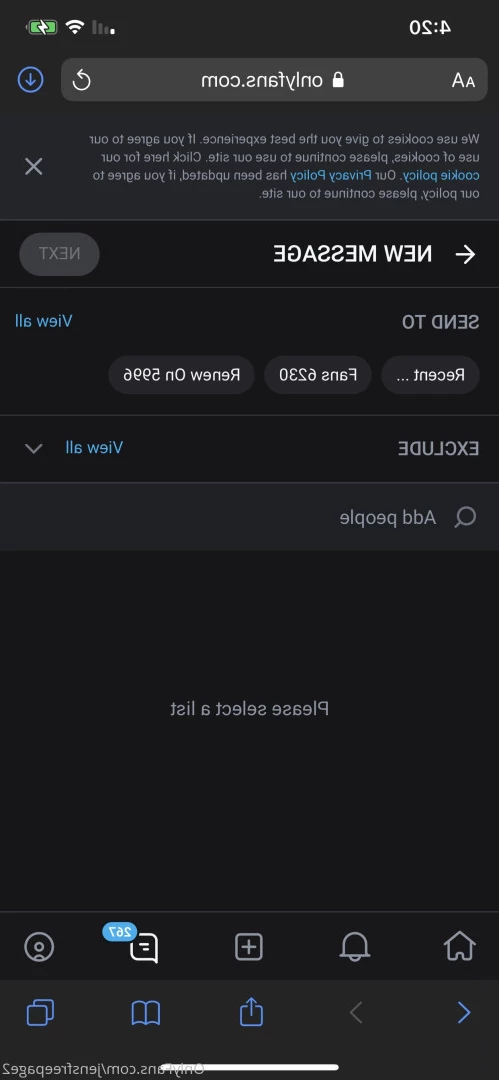Screen dimensions: 499x1080
Task: Click View all next to Send To
Action: point(43,320)
